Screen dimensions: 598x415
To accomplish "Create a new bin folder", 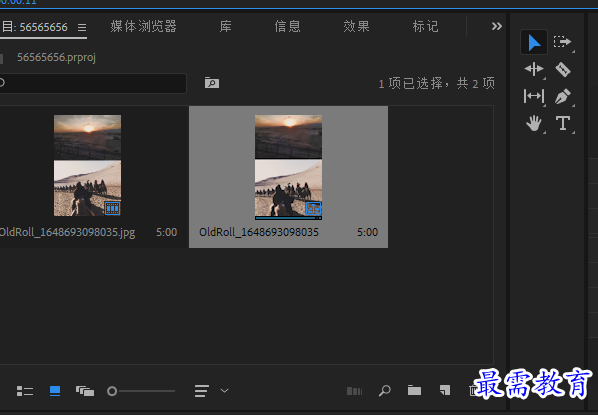I will (414, 391).
